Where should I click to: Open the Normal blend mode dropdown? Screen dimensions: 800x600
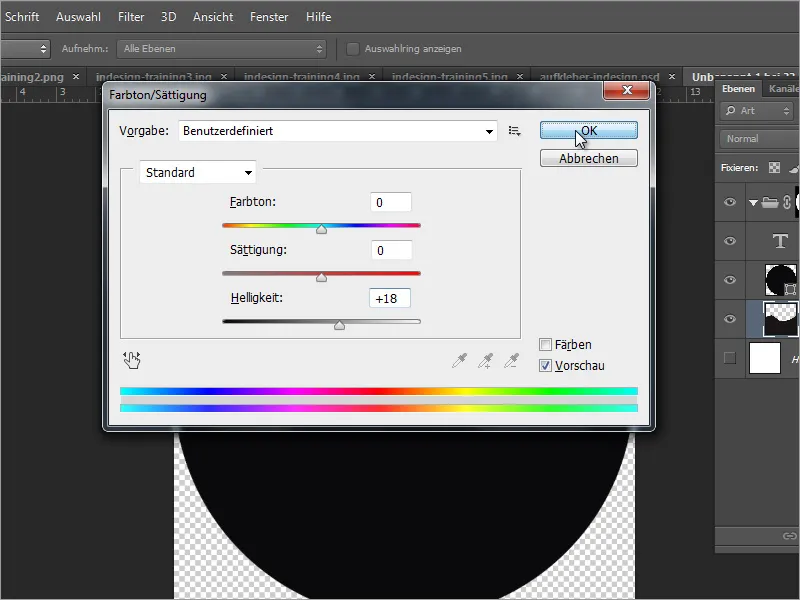(x=759, y=139)
